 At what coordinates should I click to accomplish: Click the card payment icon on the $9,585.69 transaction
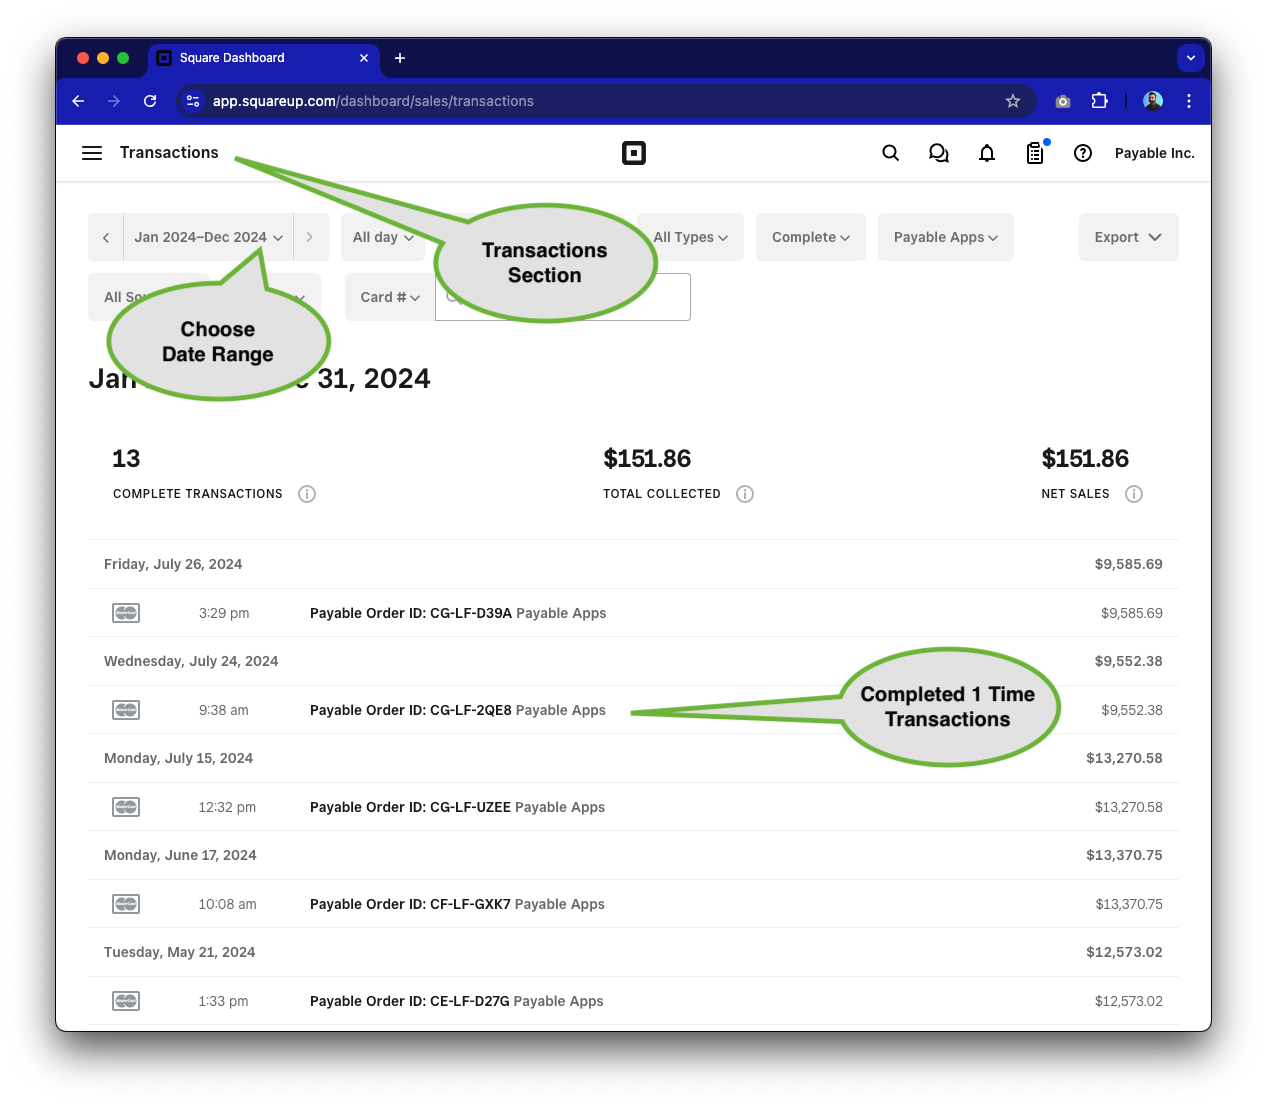click(126, 612)
